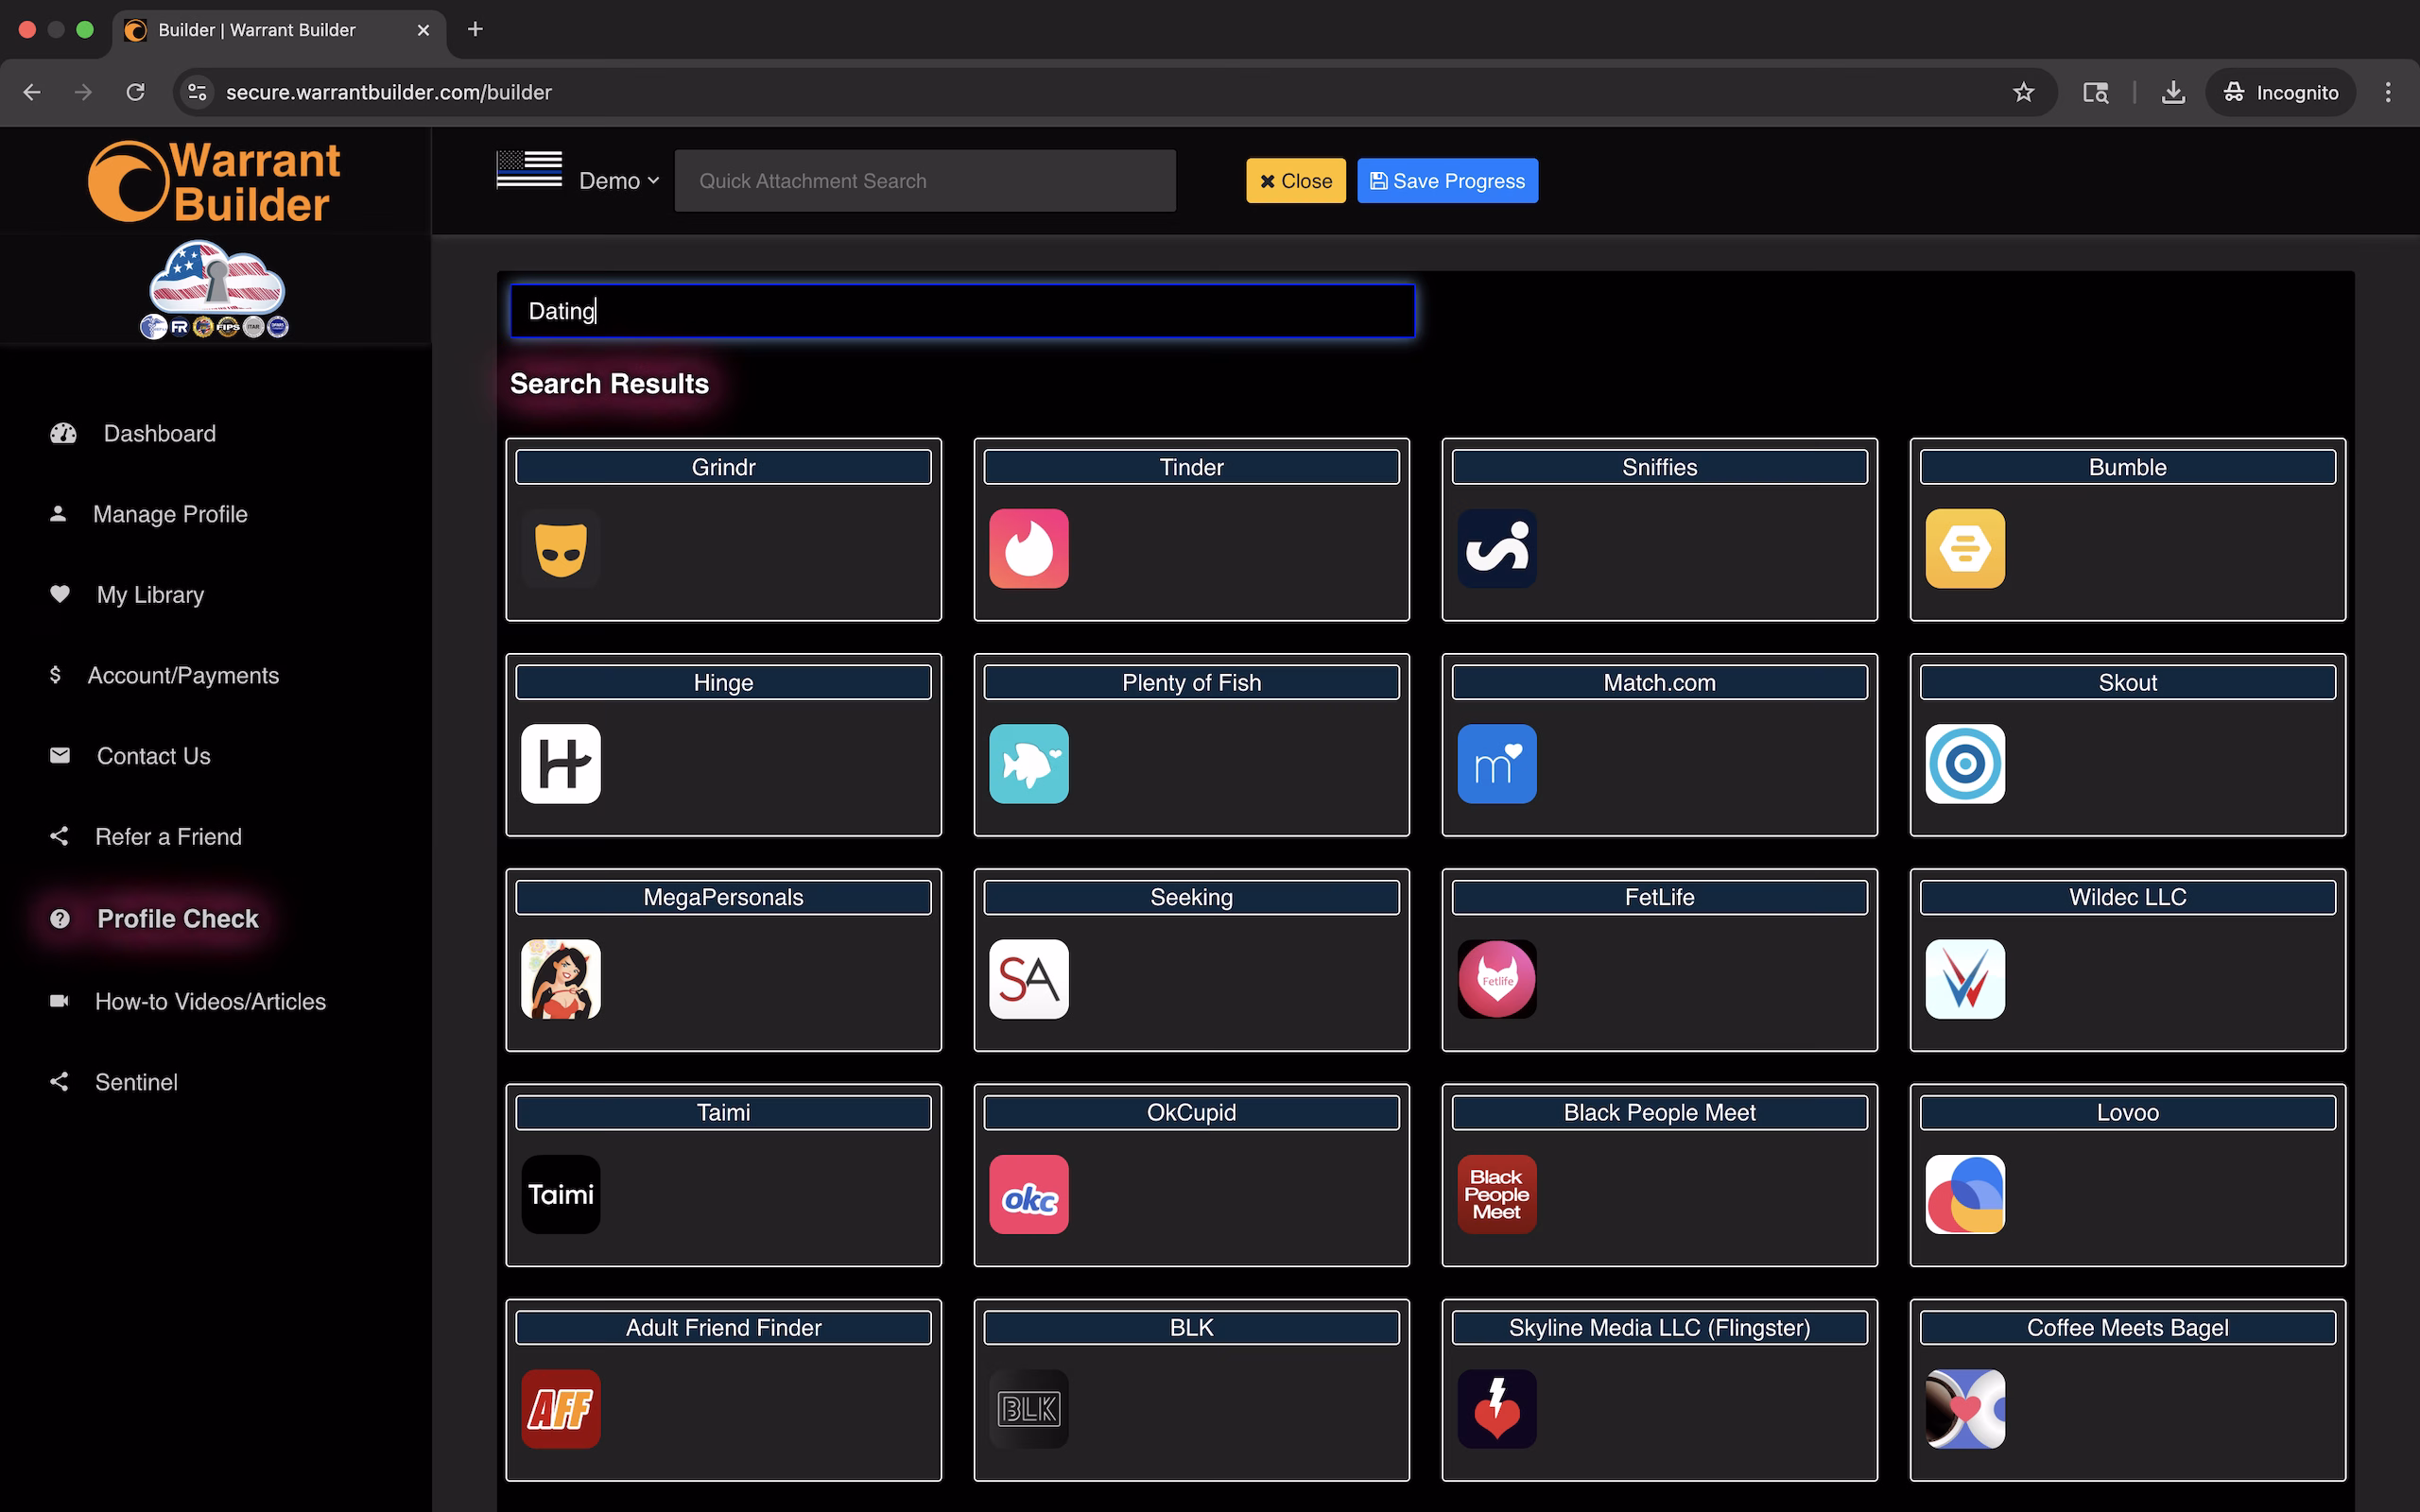The height and width of the screenshot is (1512, 2420).
Task: Open Profile Check in sidebar
Action: (177, 918)
